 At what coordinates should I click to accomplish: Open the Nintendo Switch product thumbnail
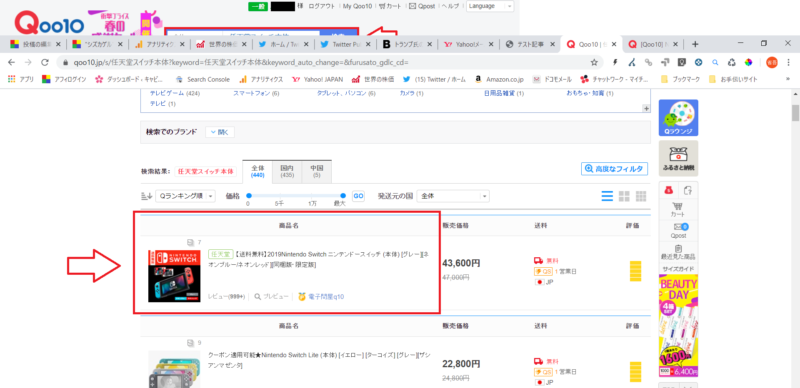coord(174,276)
